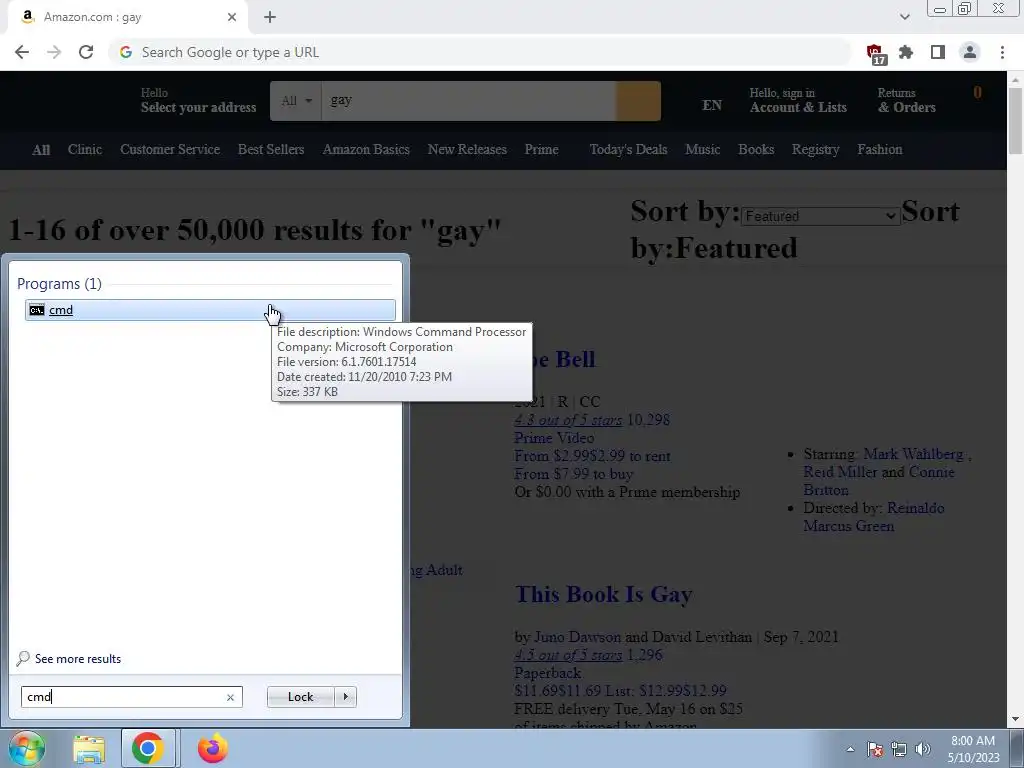
Task: Open the uBlock extension icon
Action: pyautogui.click(x=875, y=54)
